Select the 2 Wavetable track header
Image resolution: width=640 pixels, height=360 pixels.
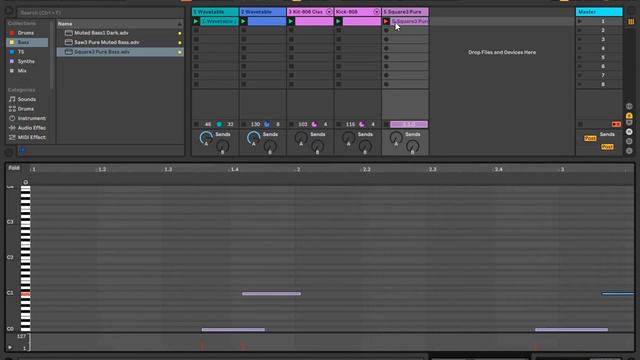pos(262,12)
